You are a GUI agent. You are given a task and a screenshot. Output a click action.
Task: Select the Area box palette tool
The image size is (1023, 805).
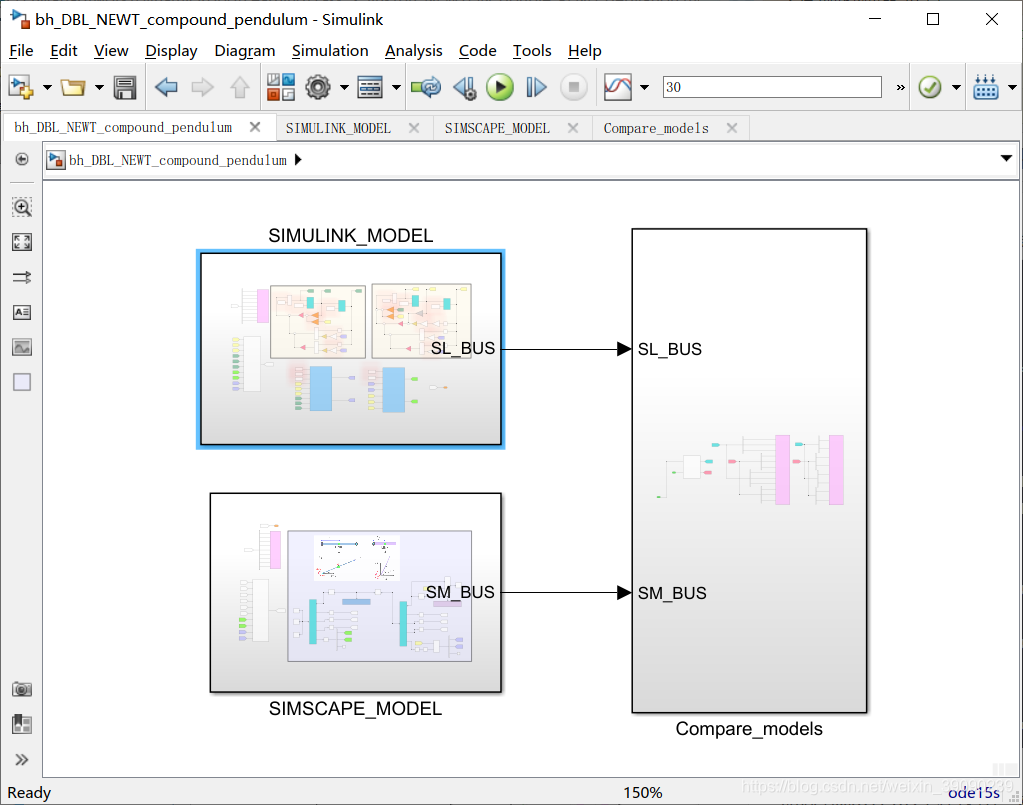coord(22,382)
